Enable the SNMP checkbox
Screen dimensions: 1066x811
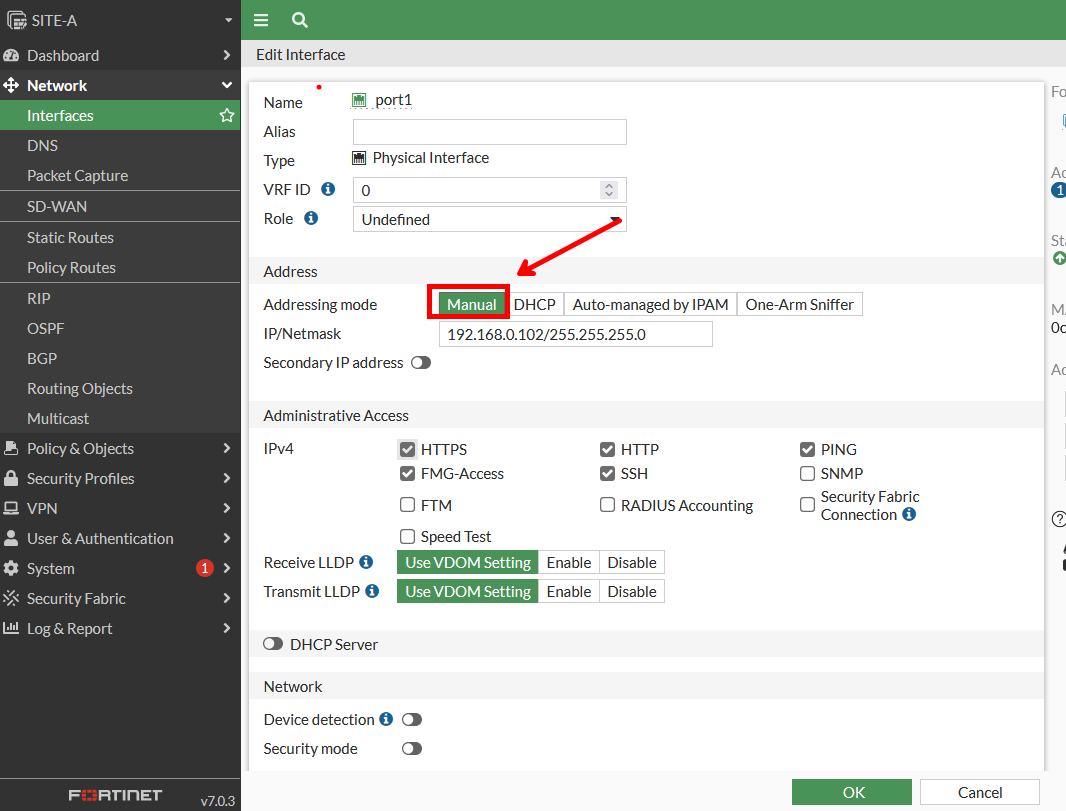(808, 474)
